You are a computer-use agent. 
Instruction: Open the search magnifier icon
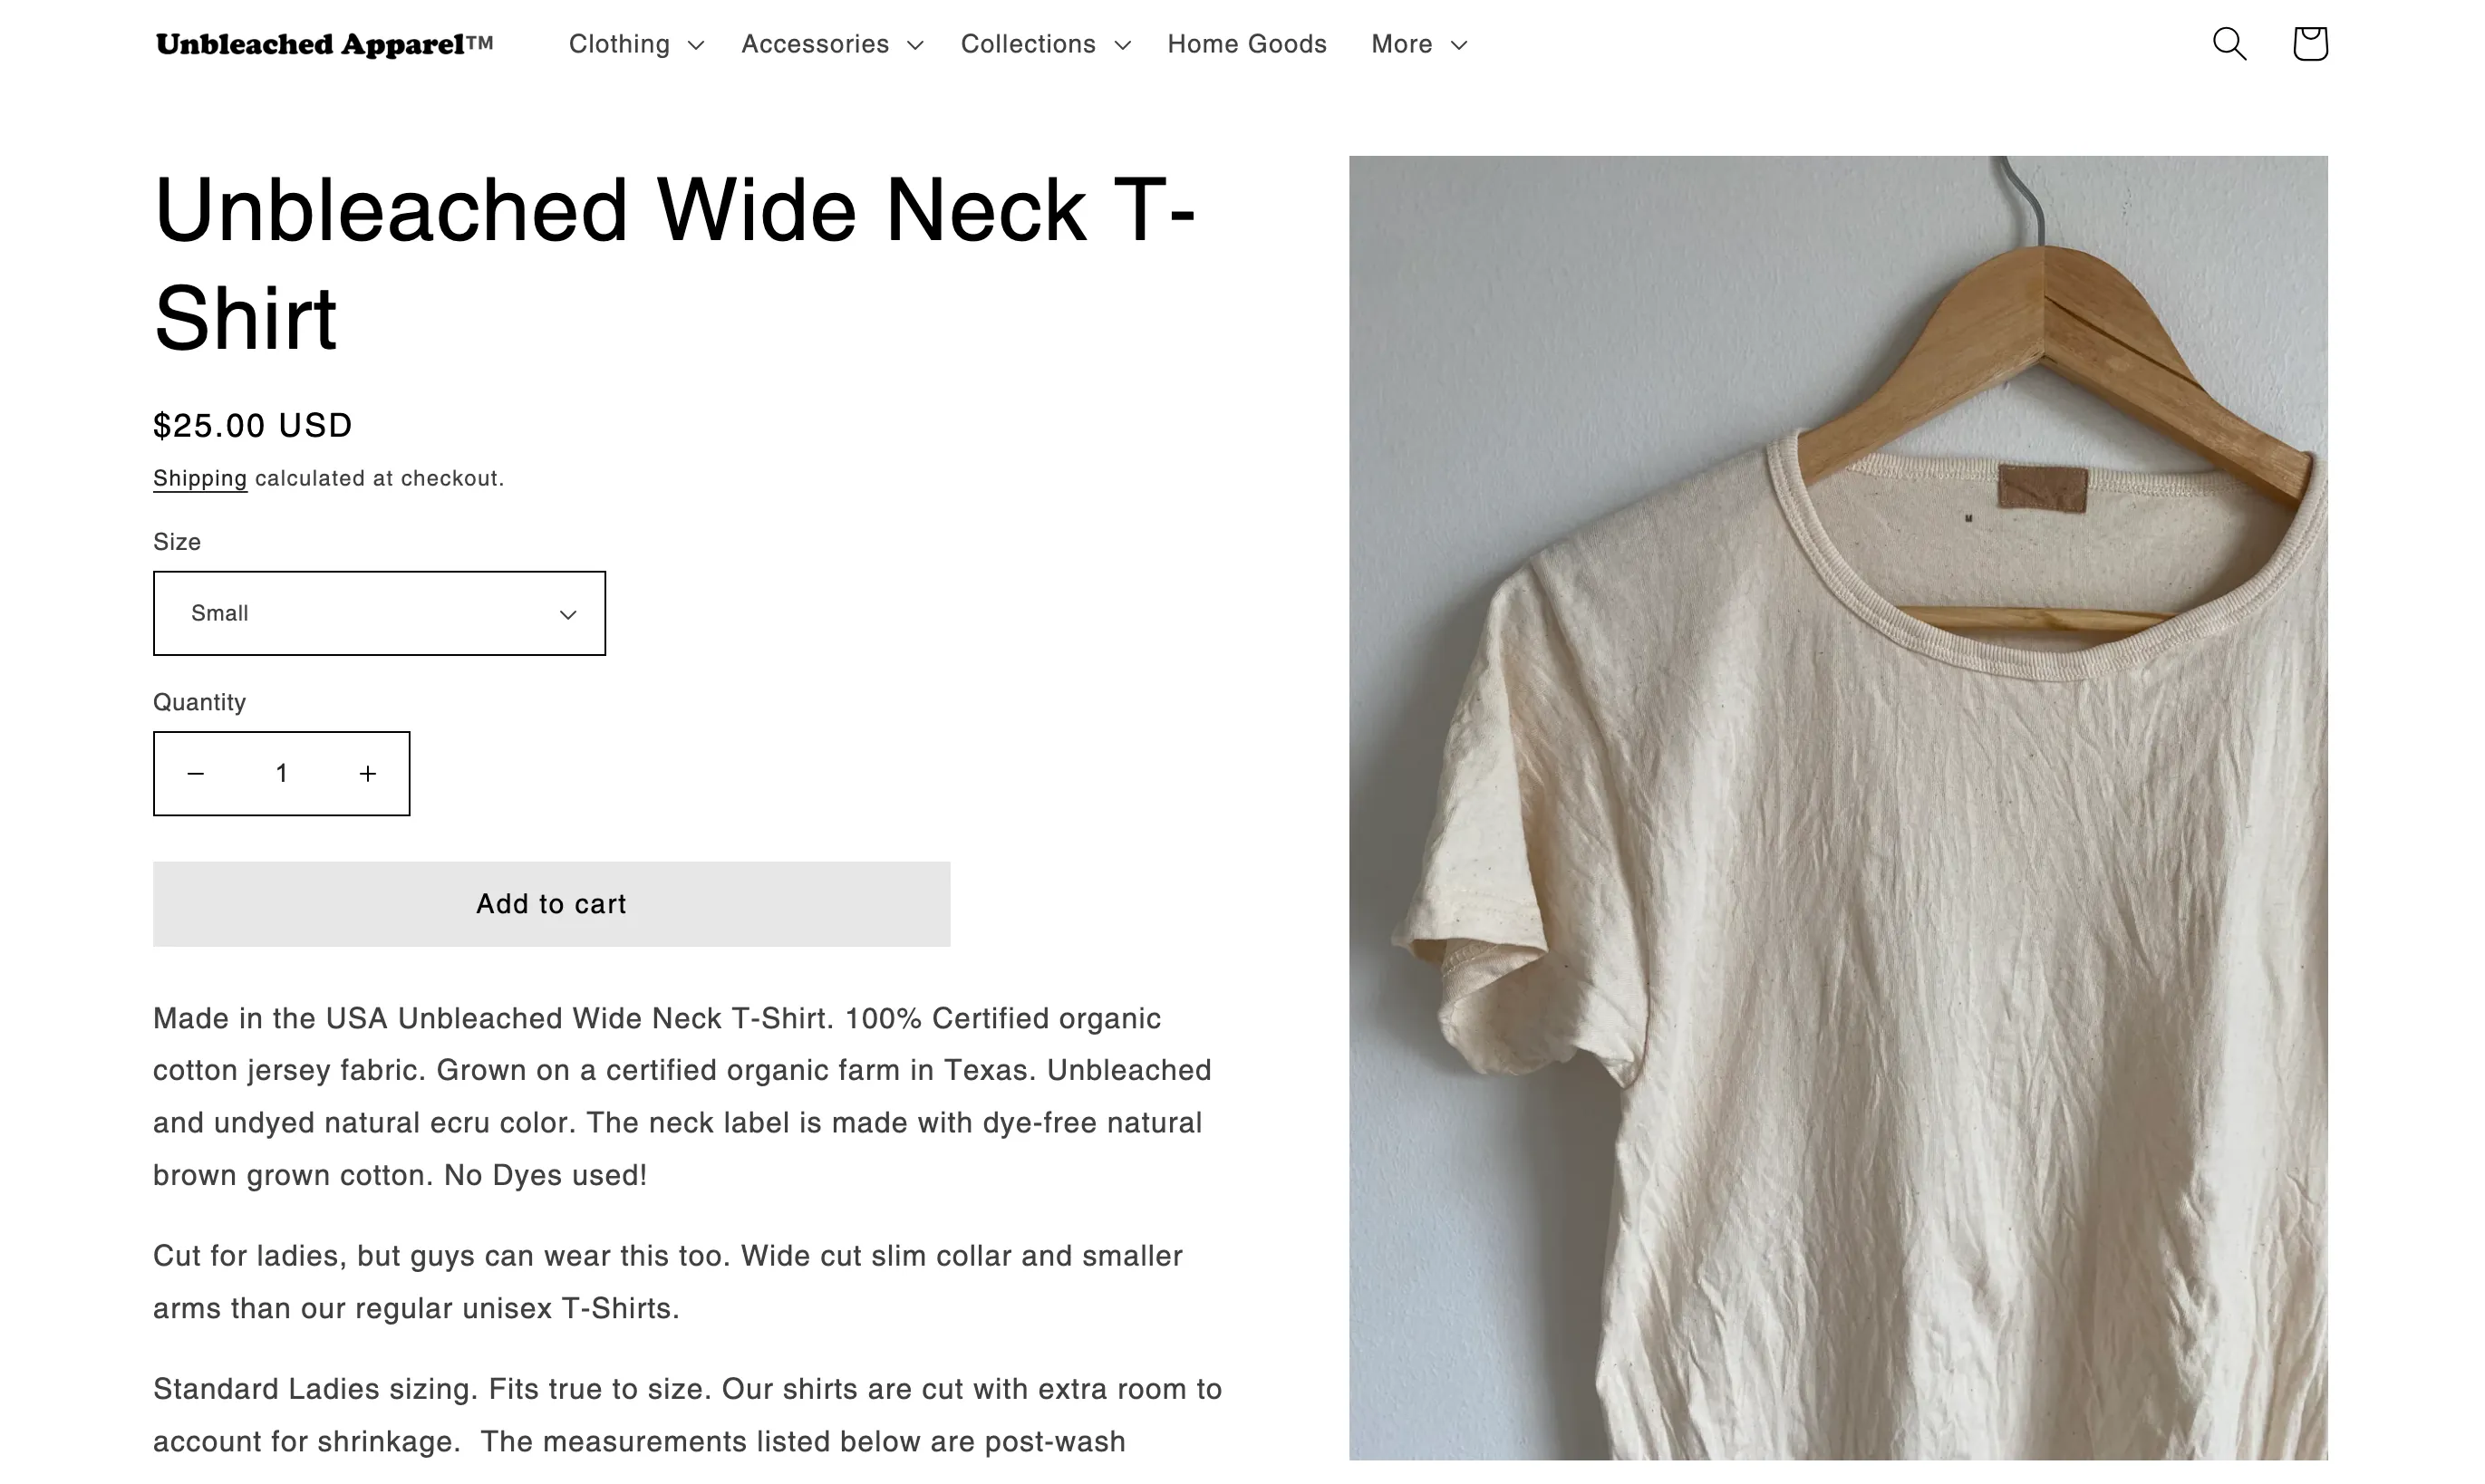(x=2229, y=44)
